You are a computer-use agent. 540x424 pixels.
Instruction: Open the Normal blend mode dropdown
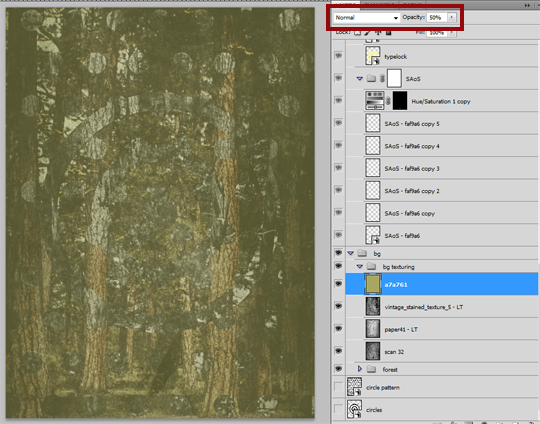coord(367,18)
